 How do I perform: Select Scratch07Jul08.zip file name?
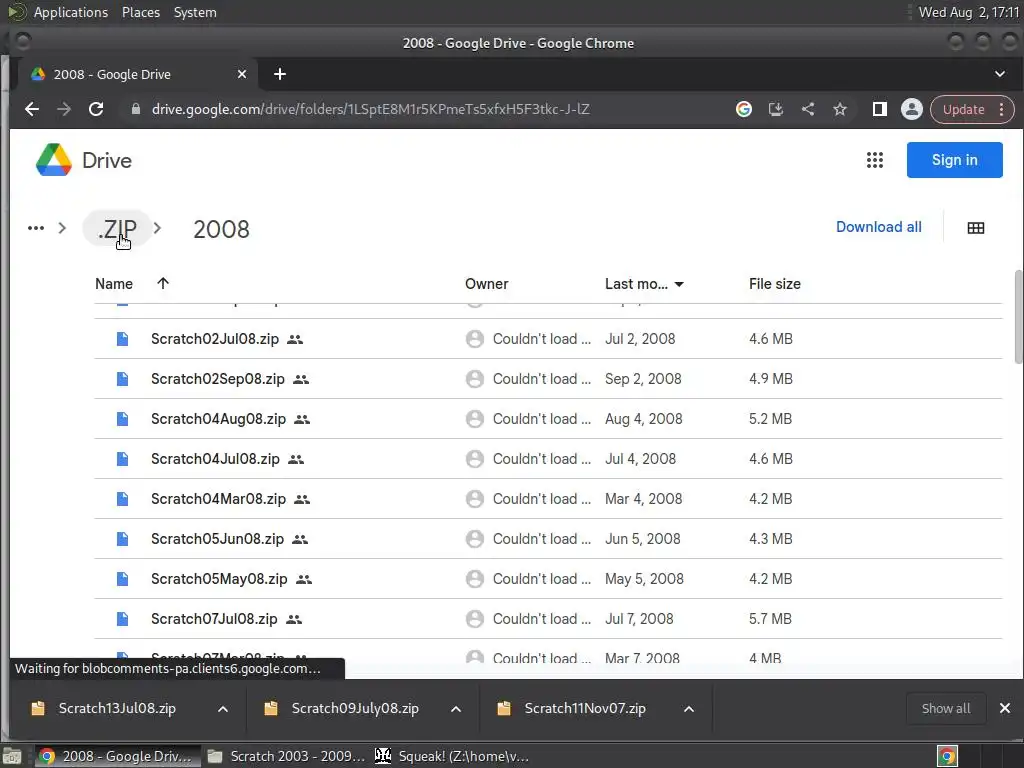coord(214,619)
